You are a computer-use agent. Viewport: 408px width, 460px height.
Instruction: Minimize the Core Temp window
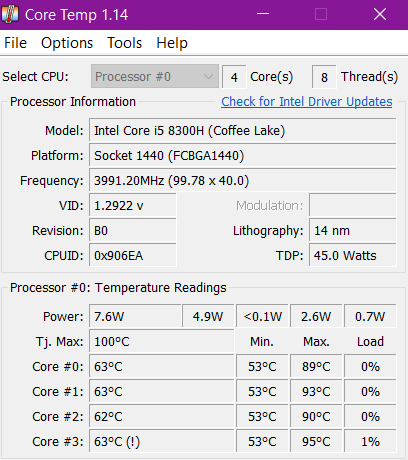263,14
